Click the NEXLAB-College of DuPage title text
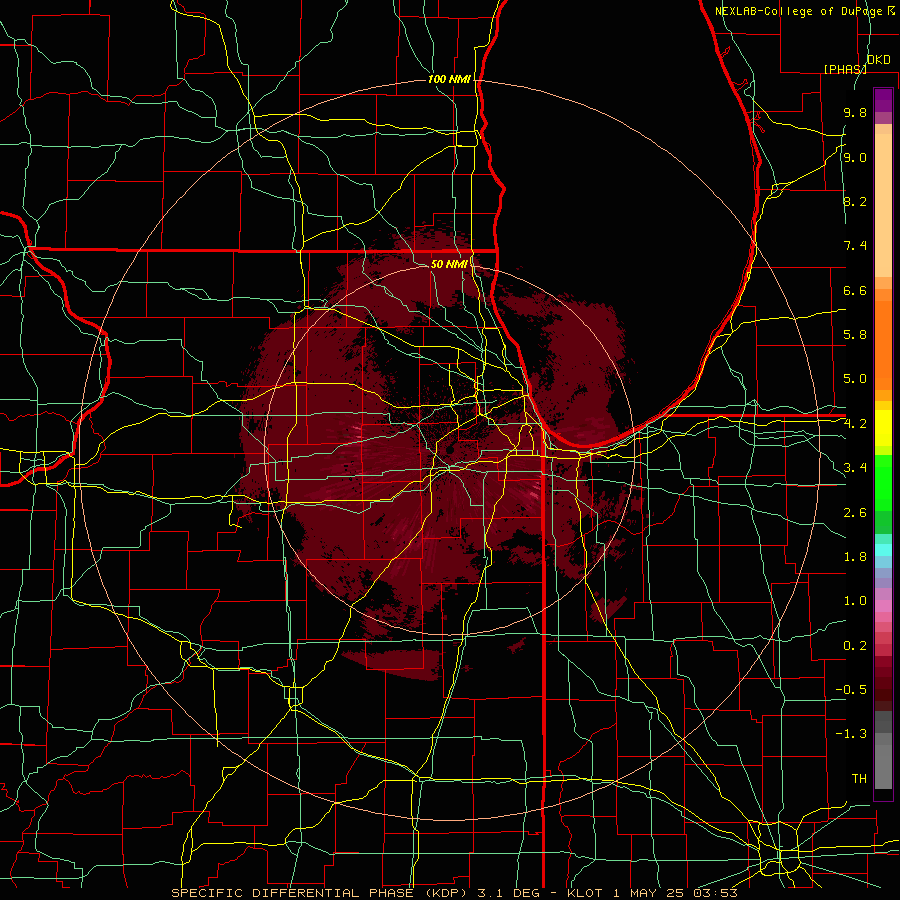The height and width of the screenshot is (900, 900). click(x=799, y=11)
